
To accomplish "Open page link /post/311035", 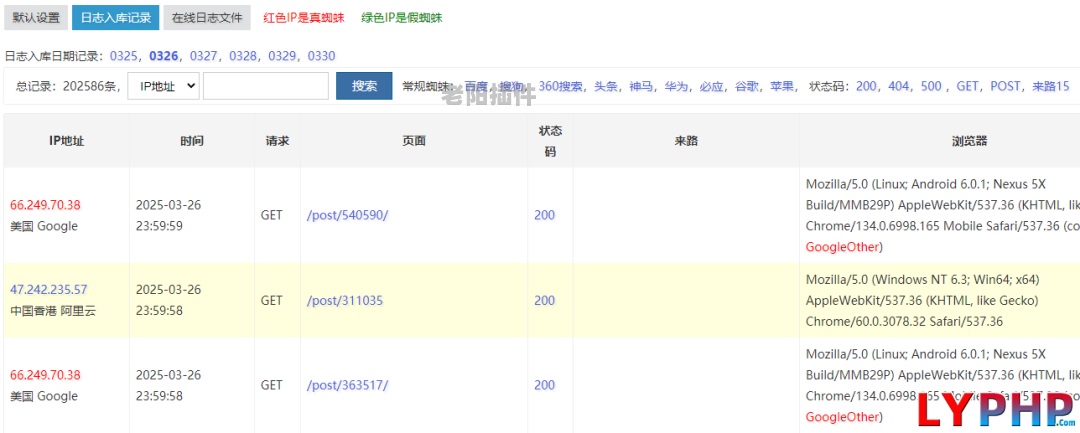I will (x=345, y=301).
